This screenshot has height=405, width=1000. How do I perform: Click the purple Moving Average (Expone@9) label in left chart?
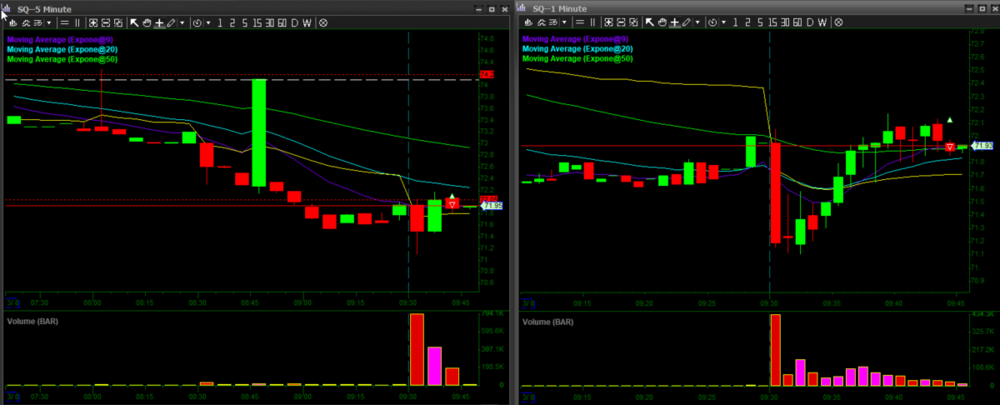[x=59, y=39]
